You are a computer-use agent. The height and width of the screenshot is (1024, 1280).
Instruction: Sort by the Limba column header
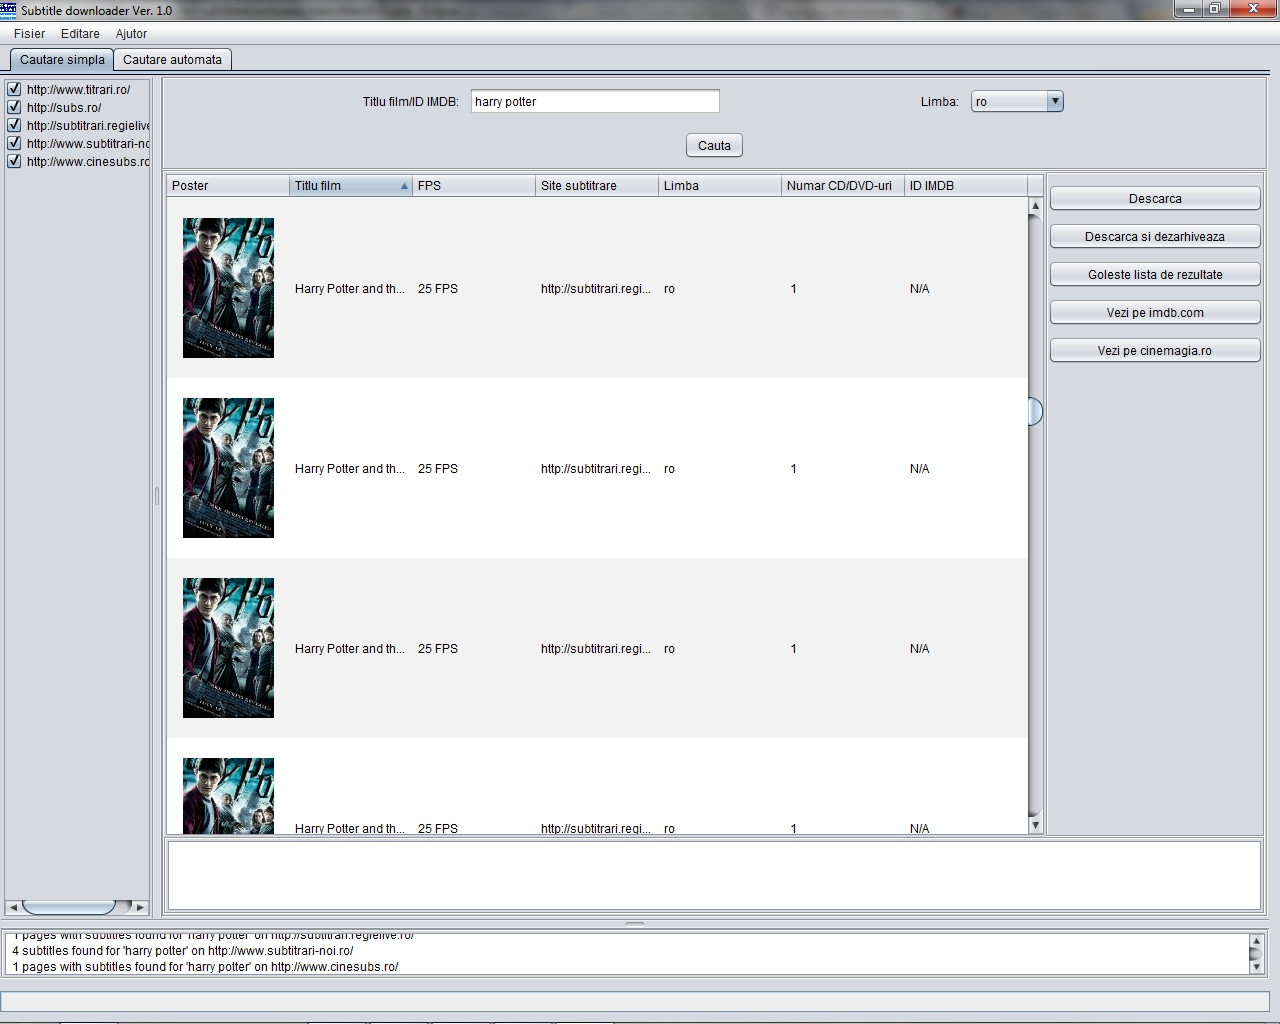pyautogui.click(x=720, y=186)
